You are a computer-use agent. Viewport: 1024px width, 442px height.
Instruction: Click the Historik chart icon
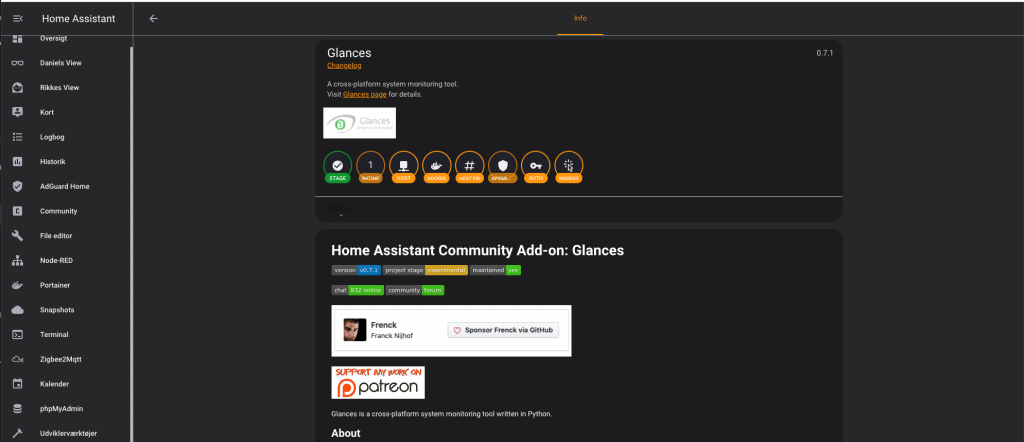18,161
